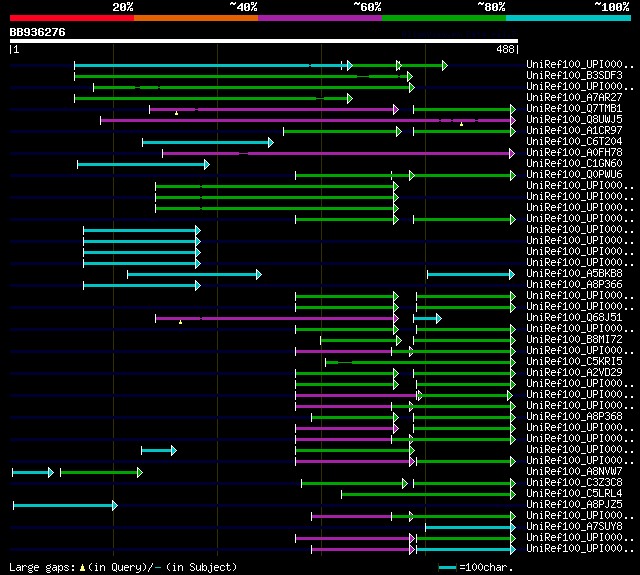Image resolution: width=640 pixels, height=575 pixels.
Task: Select the UniRef100_C5LRL4 label
Action: coord(574,493)
